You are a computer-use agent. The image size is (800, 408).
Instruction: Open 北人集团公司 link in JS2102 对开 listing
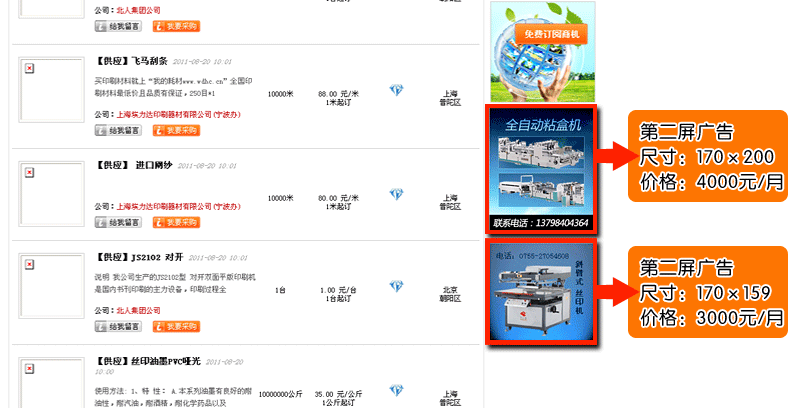138,311
